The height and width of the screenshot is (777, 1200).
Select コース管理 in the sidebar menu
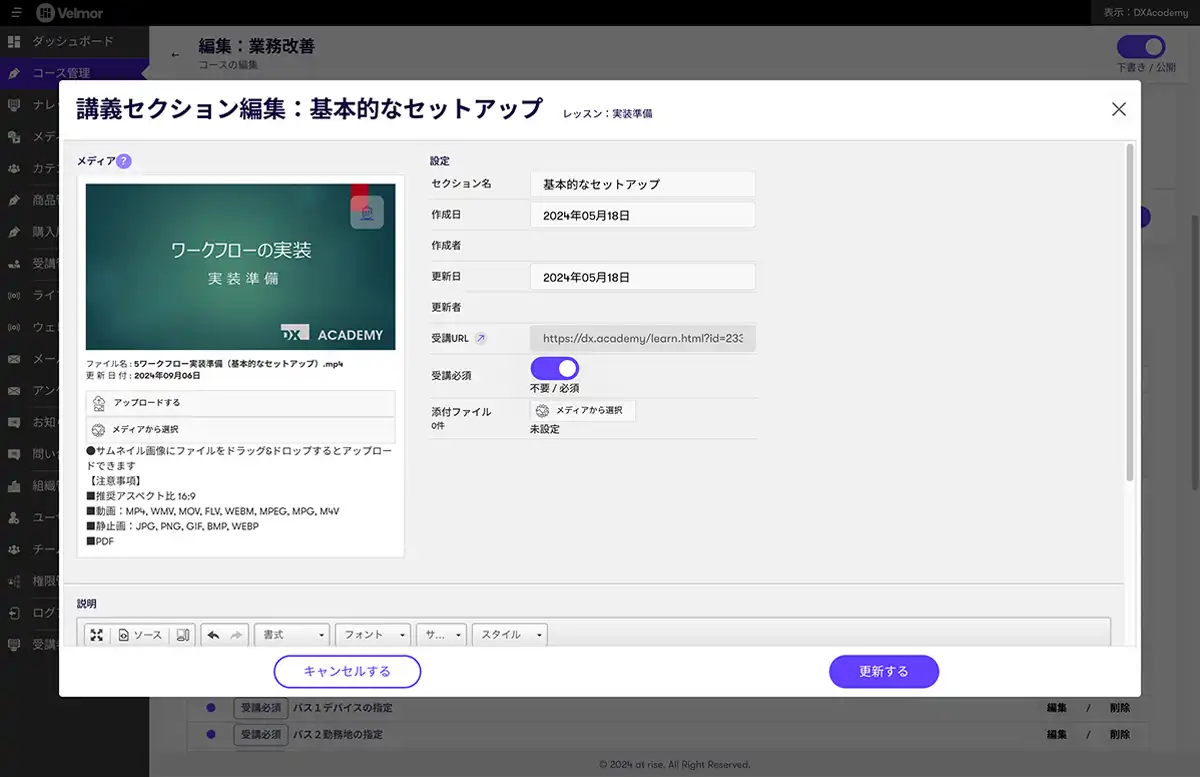pos(61,73)
